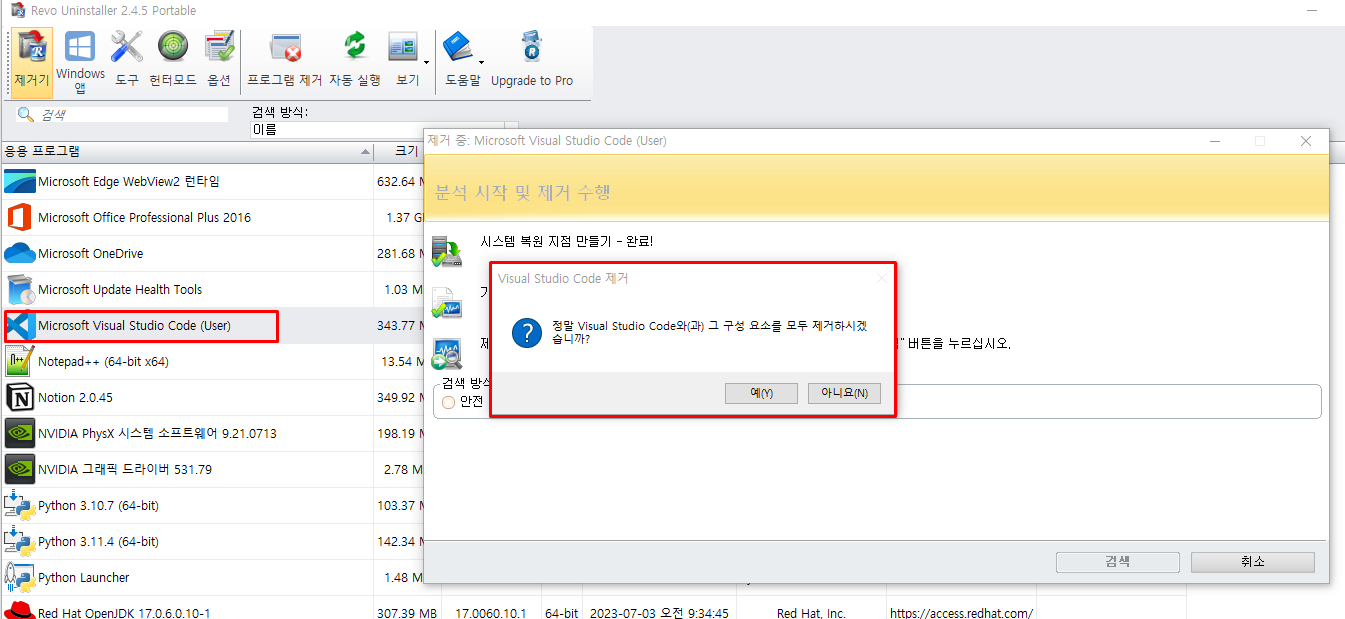The width and height of the screenshot is (1345, 619).
Task: Select the Notion 2.0.45 row text
Action: pyautogui.click(x=75, y=397)
